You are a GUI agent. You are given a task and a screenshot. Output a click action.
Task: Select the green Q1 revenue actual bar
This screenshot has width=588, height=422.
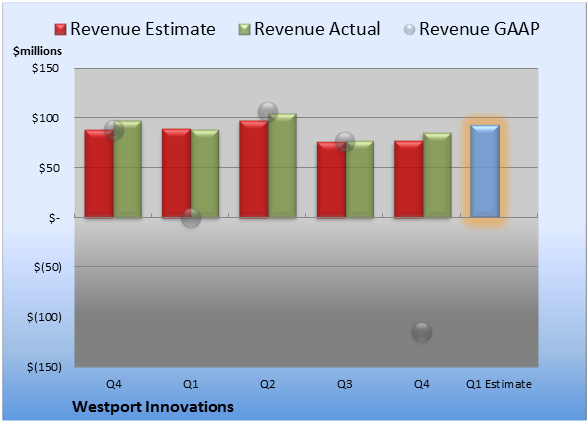[x=205, y=174]
